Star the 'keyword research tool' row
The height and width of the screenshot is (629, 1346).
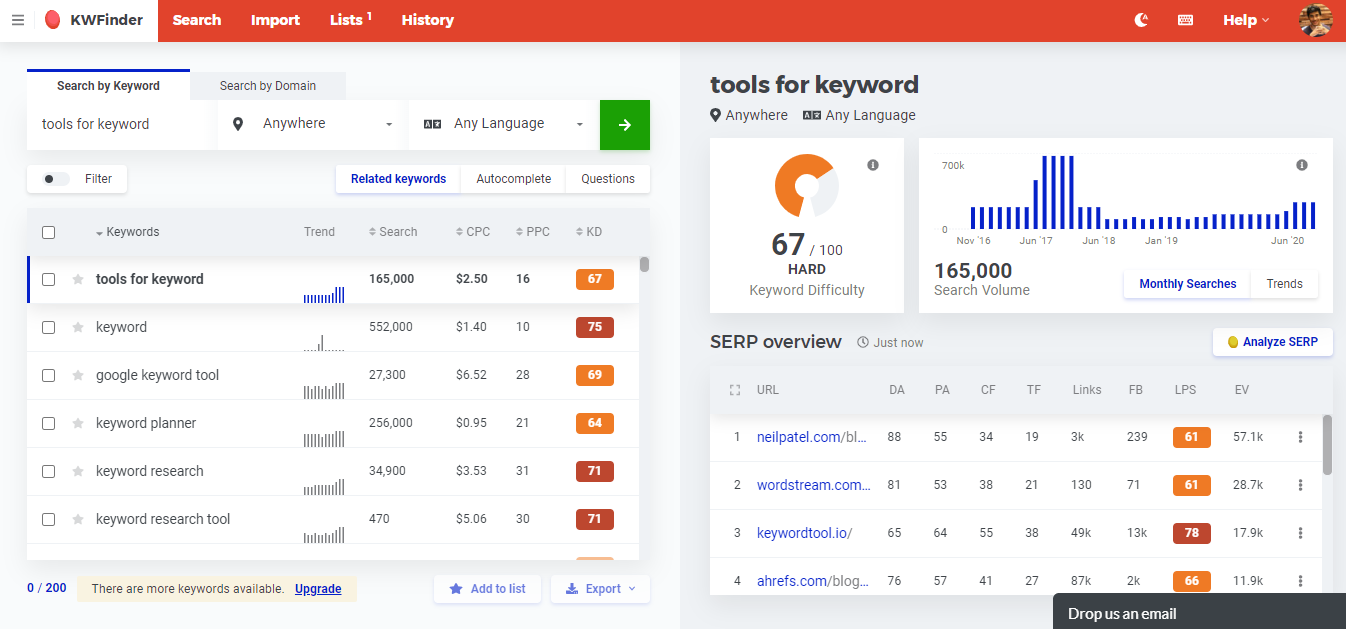pyautogui.click(x=78, y=519)
